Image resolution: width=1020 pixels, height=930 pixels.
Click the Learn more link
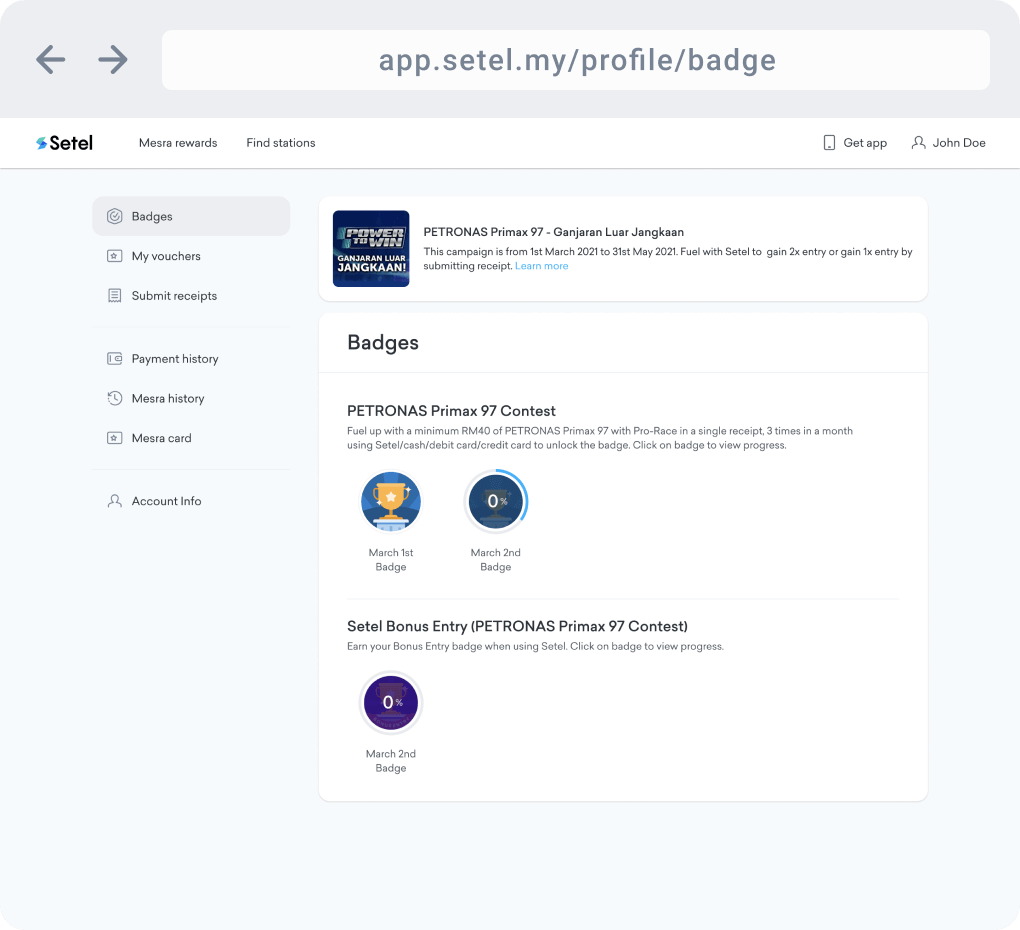coord(542,266)
